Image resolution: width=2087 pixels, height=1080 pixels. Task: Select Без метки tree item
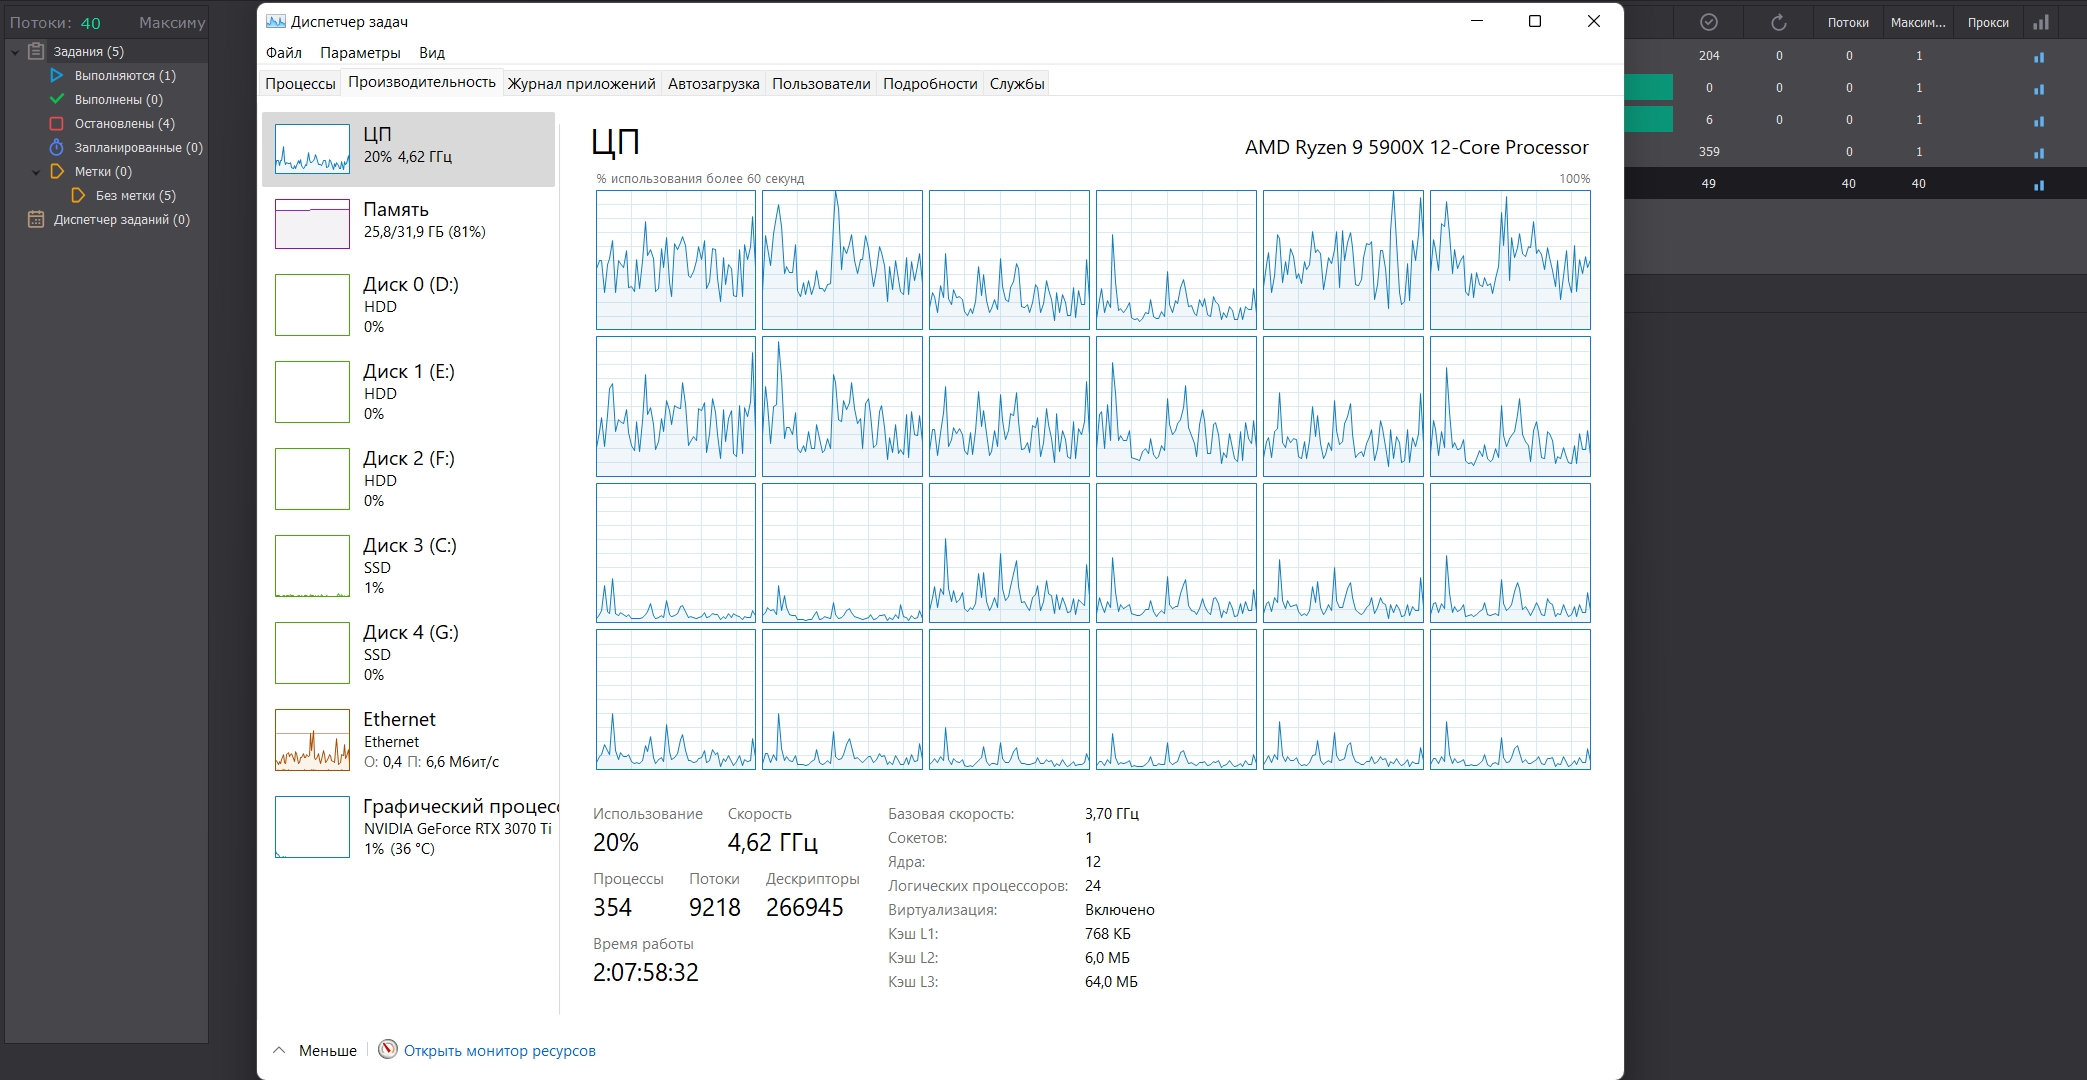(x=135, y=196)
